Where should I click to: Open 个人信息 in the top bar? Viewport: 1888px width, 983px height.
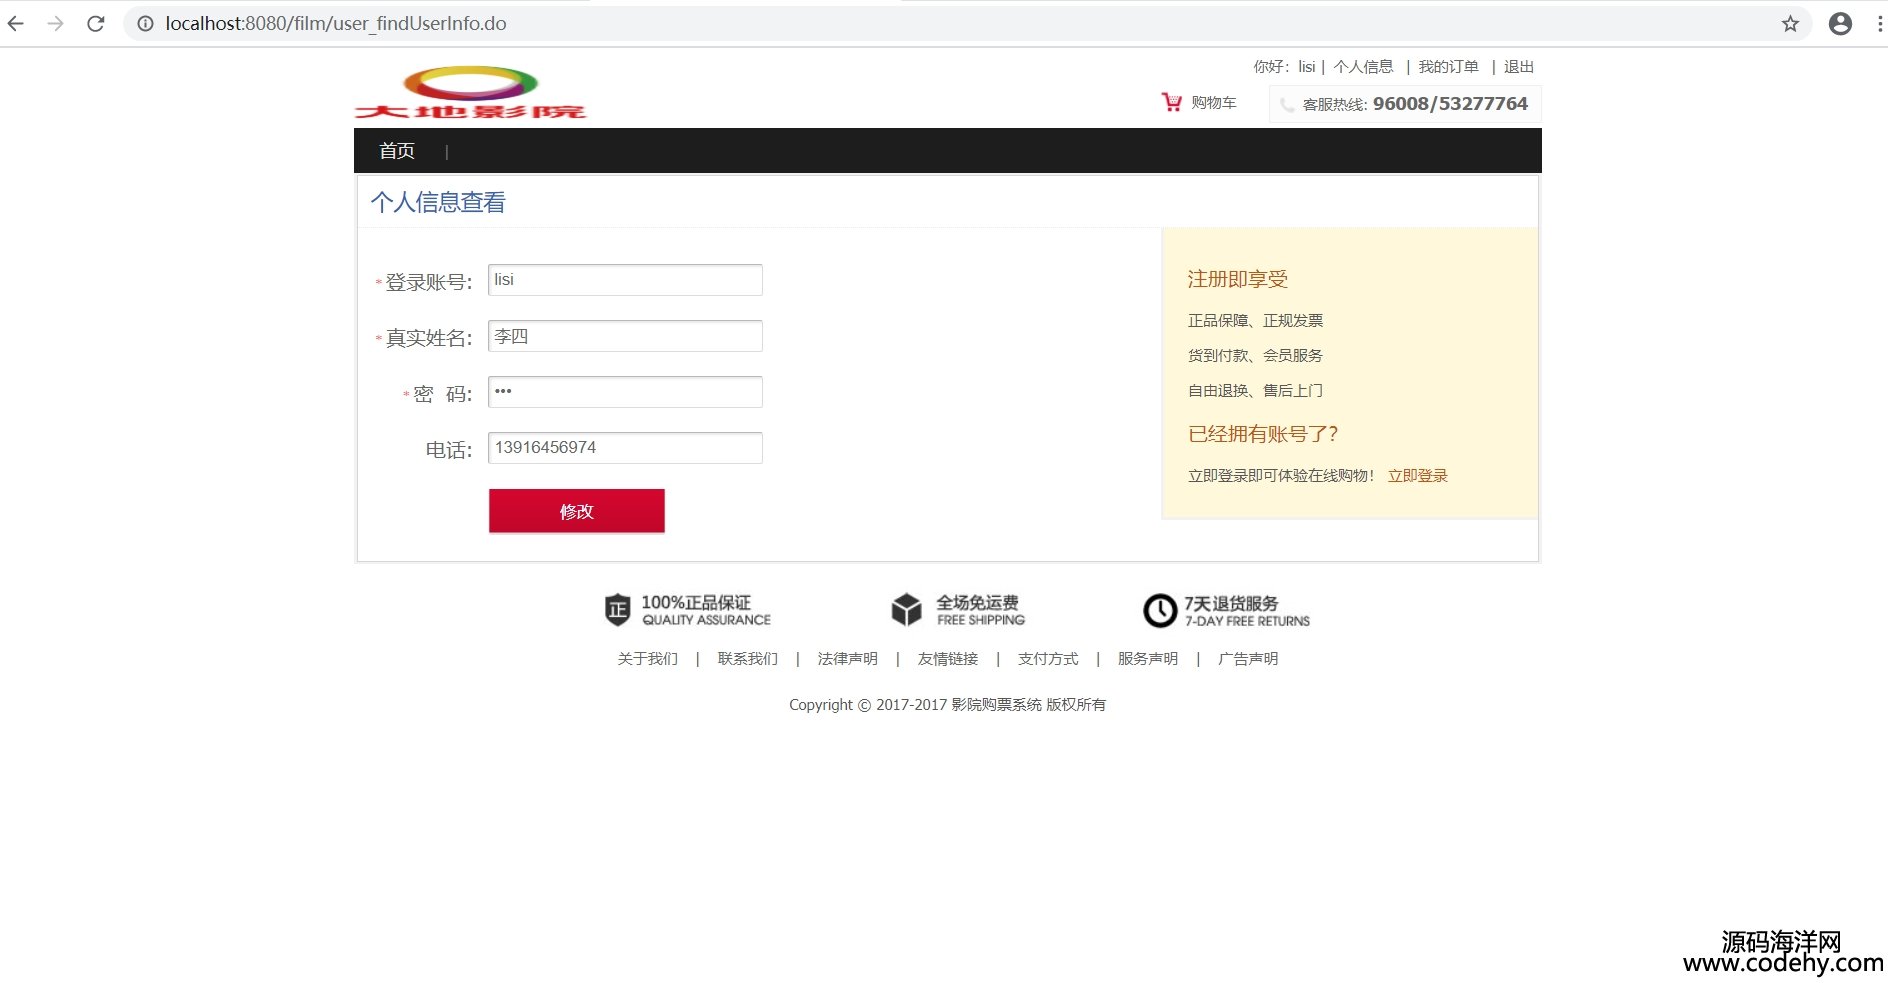click(x=1363, y=67)
